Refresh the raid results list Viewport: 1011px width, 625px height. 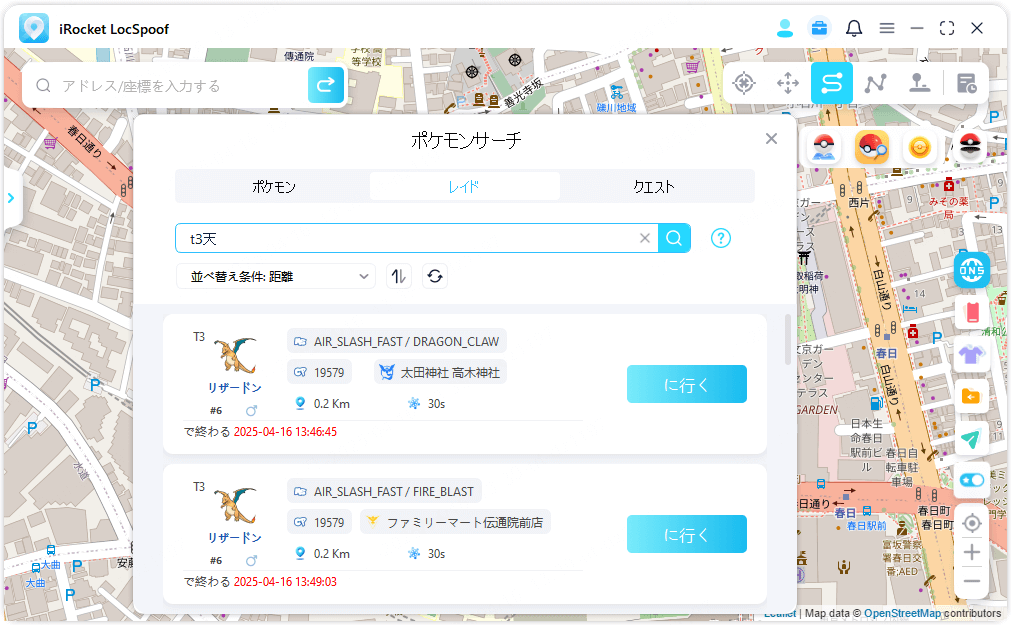tap(435, 276)
